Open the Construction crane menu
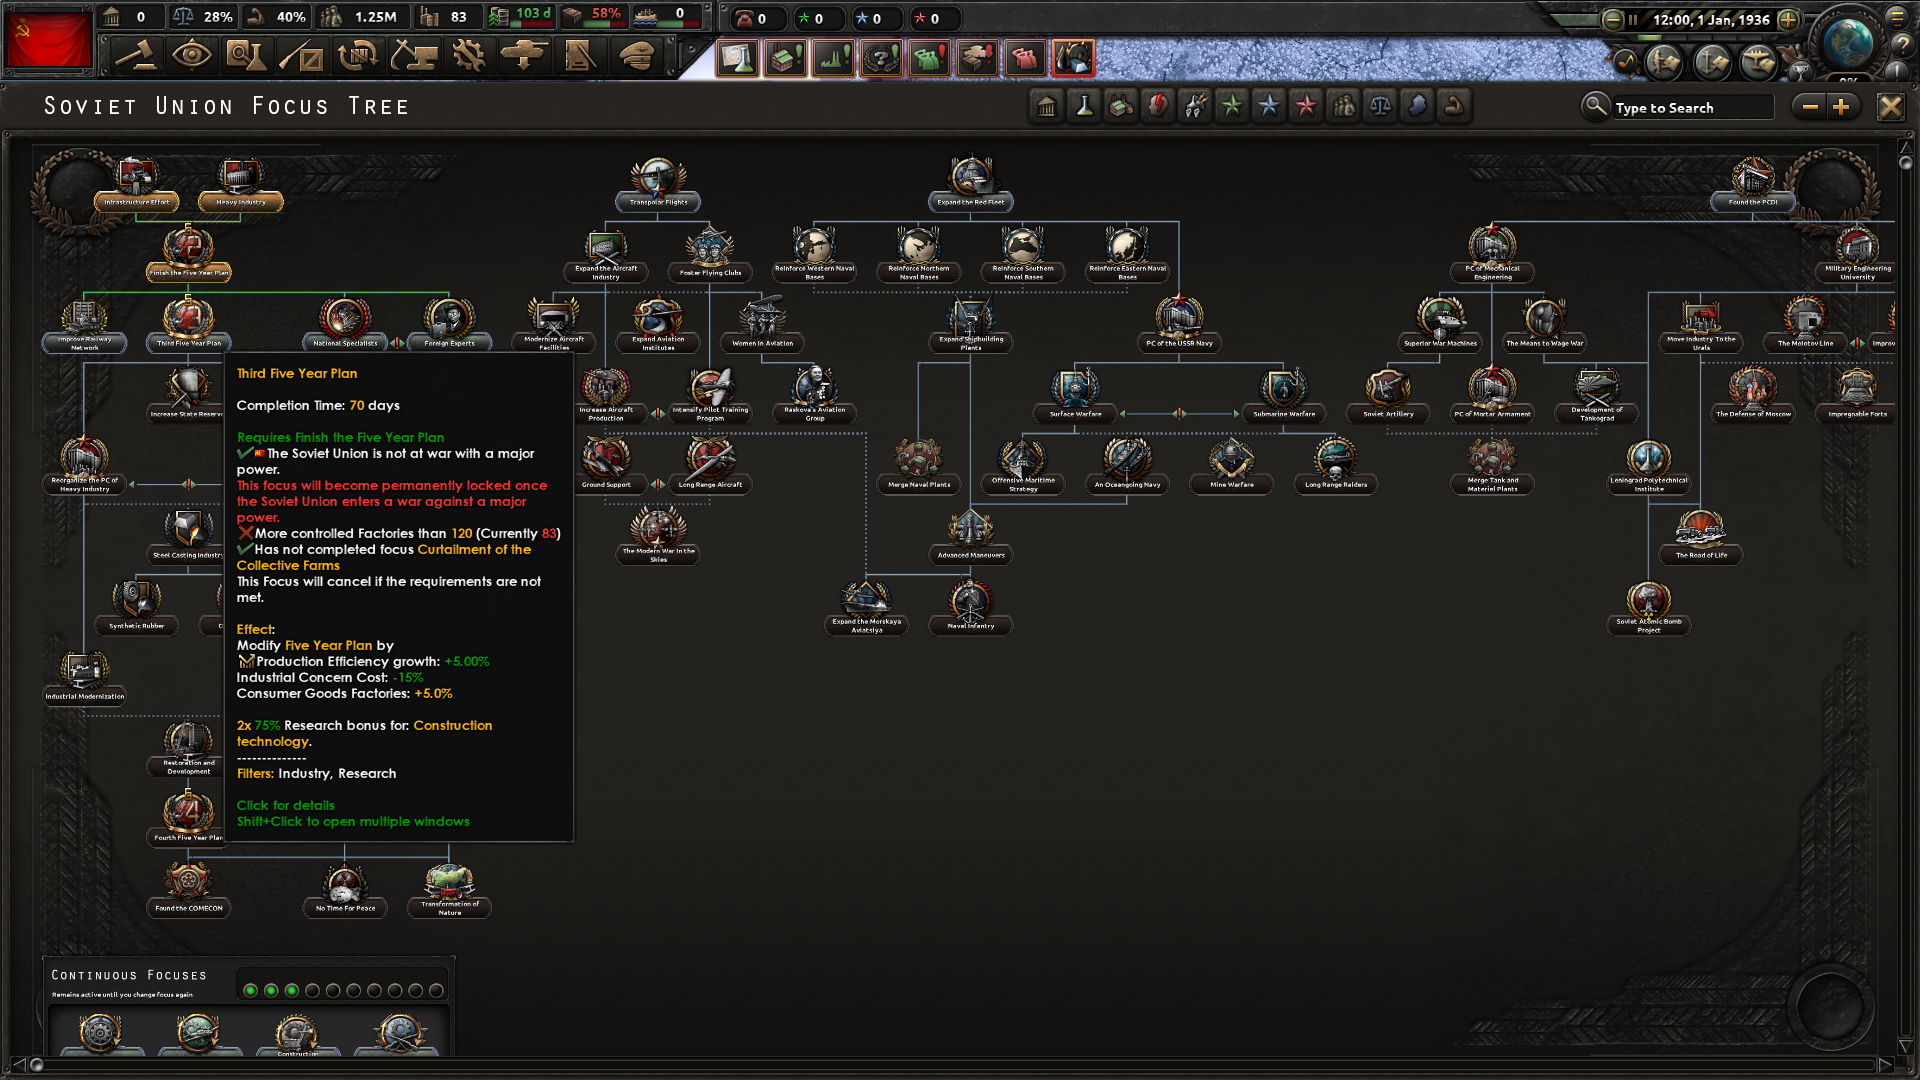The height and width of the screenshot is (1080, 1920). (413, 56)
